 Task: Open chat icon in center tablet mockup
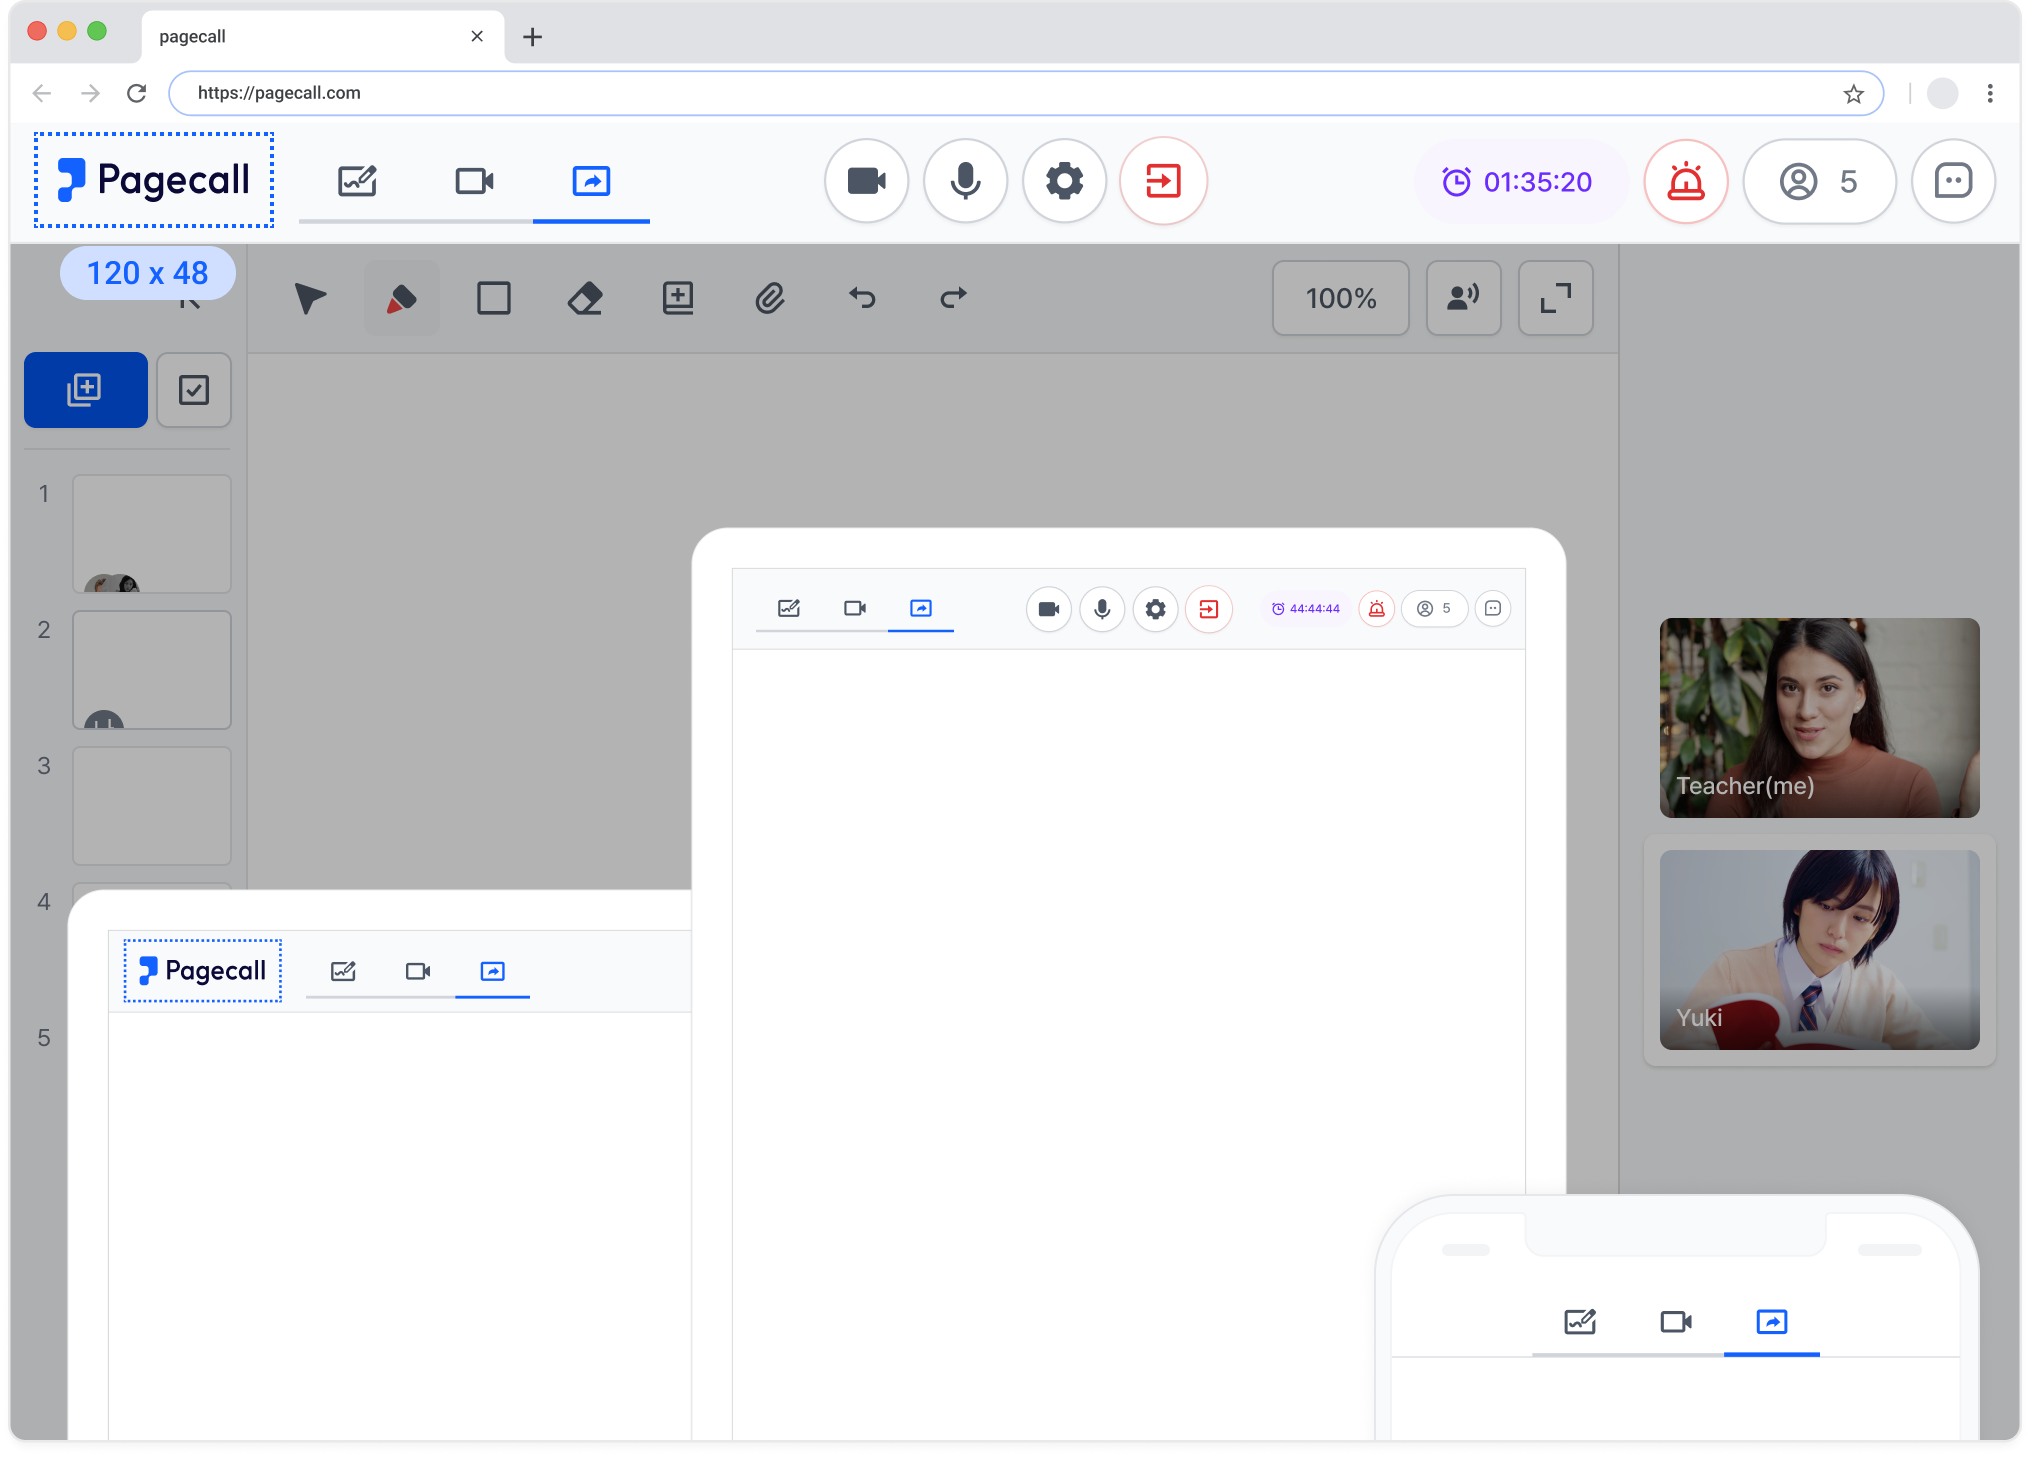1493,608
